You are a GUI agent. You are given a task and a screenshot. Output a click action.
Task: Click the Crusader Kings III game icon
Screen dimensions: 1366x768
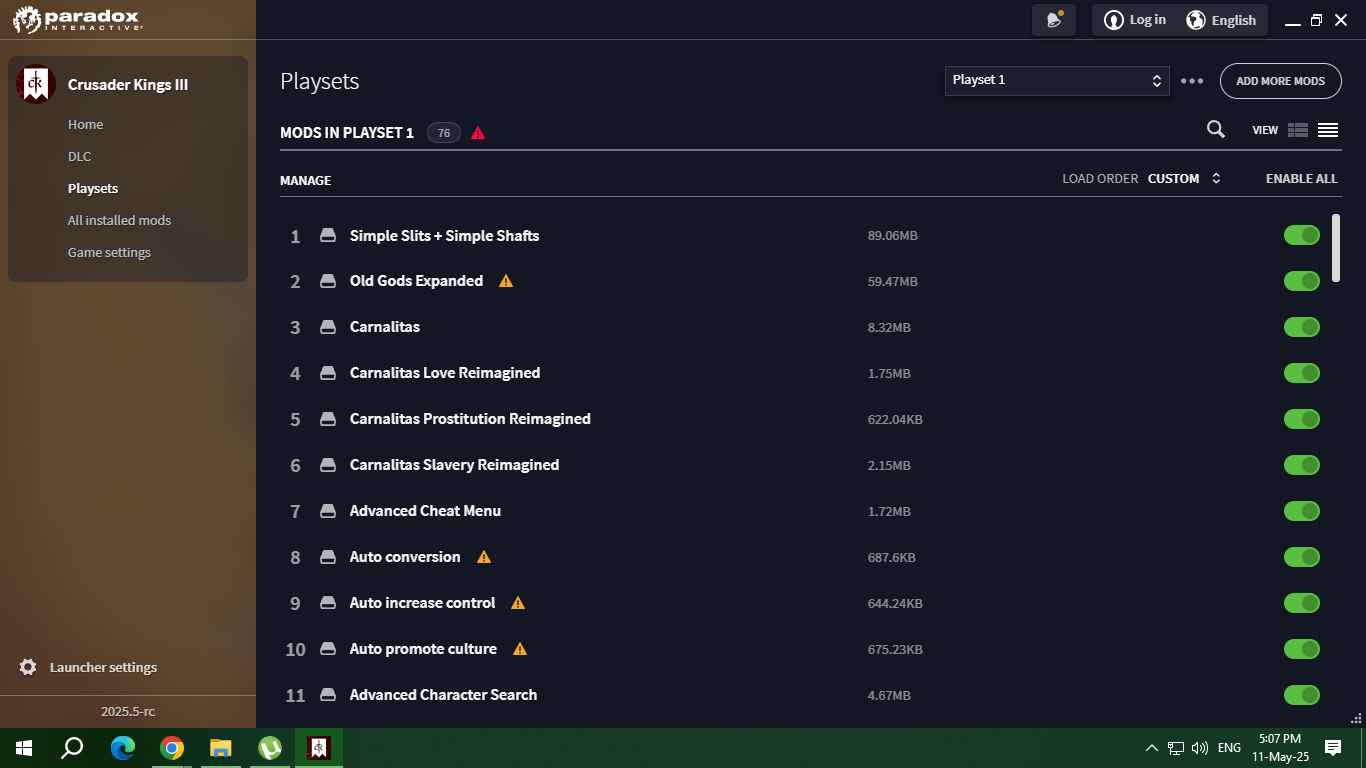point(36,85)
